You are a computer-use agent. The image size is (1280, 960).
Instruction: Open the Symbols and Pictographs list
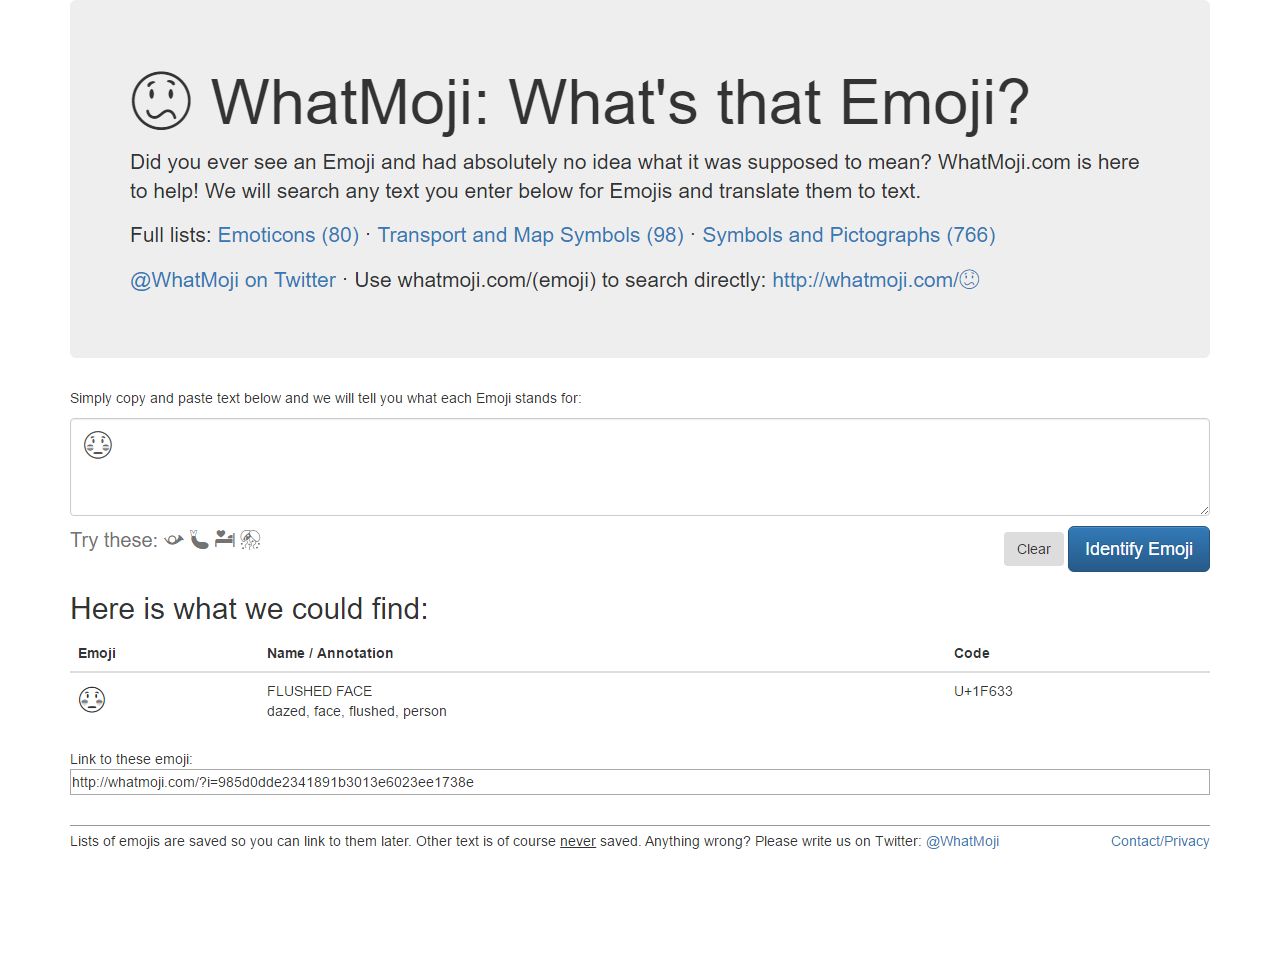pos(849,235)
